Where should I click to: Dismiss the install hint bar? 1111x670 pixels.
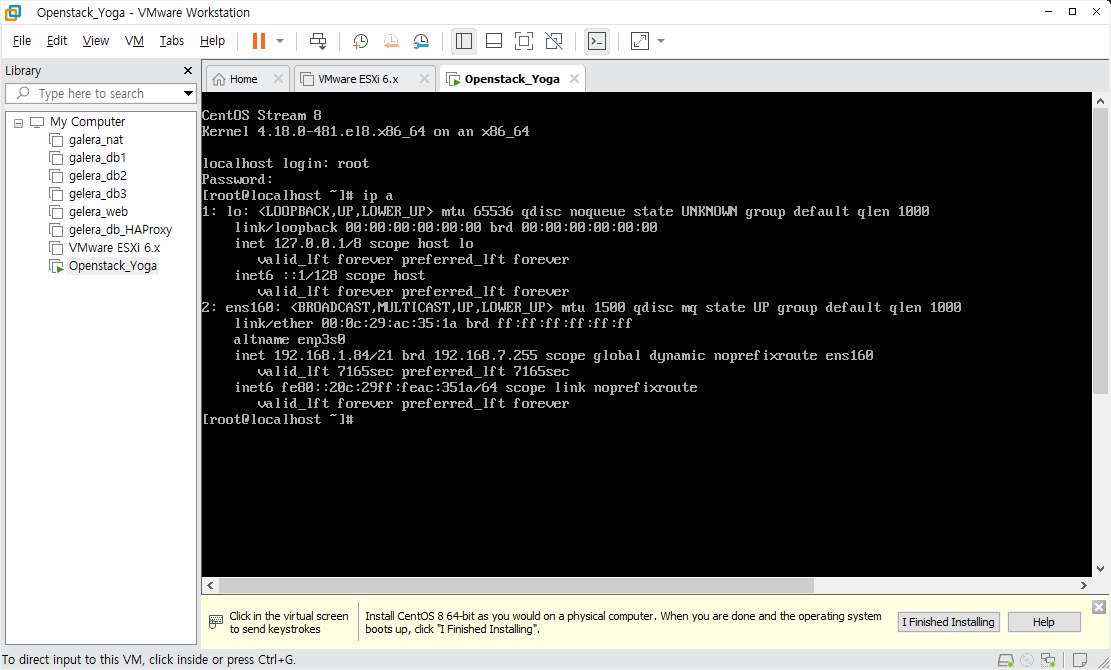click(1099, 607)
